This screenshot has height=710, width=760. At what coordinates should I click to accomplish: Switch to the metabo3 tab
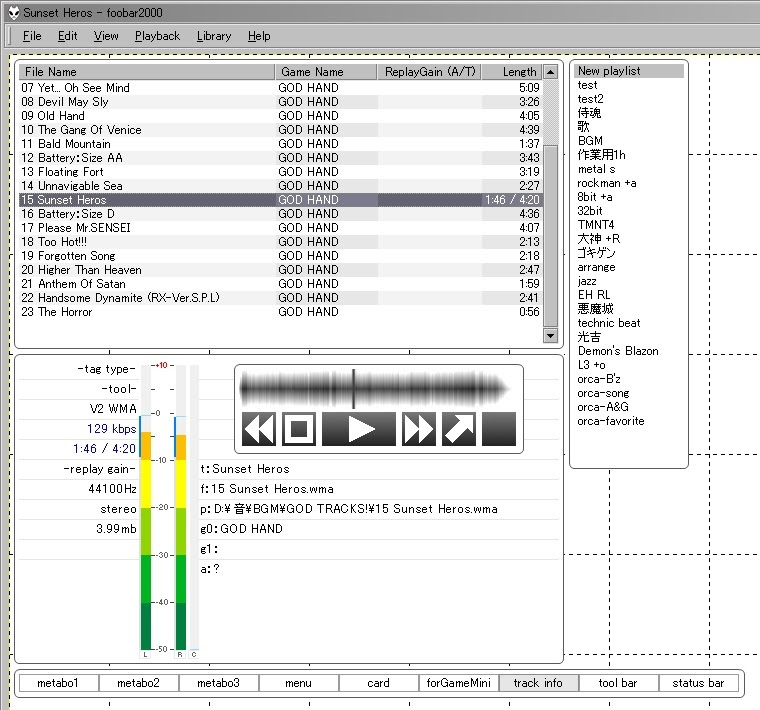pyautogui.click(x=219, y=683)
